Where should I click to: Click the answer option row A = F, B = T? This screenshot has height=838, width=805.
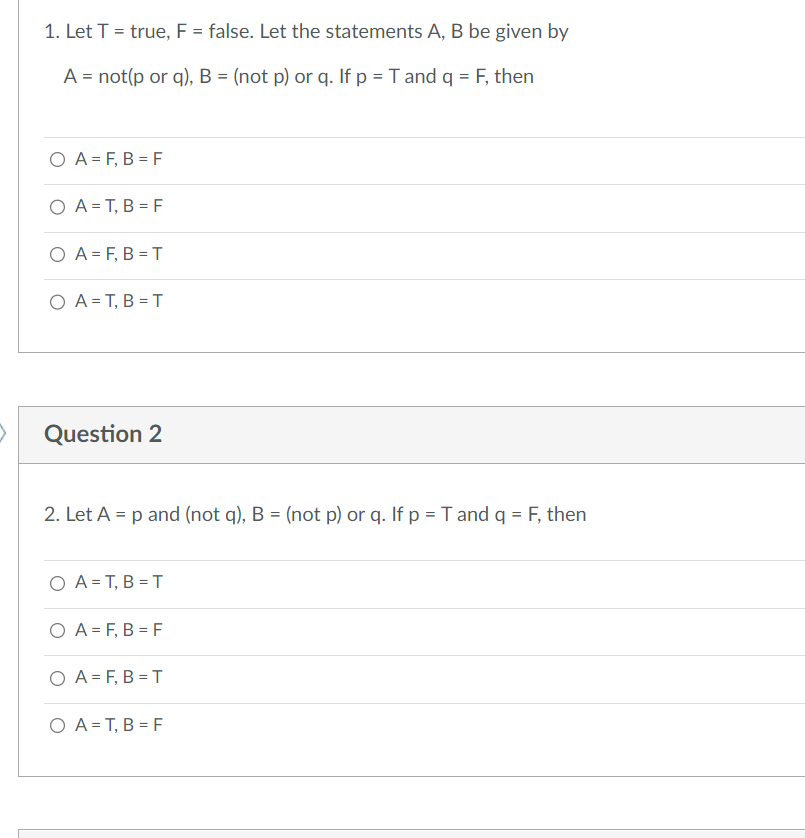click(119, 254)
